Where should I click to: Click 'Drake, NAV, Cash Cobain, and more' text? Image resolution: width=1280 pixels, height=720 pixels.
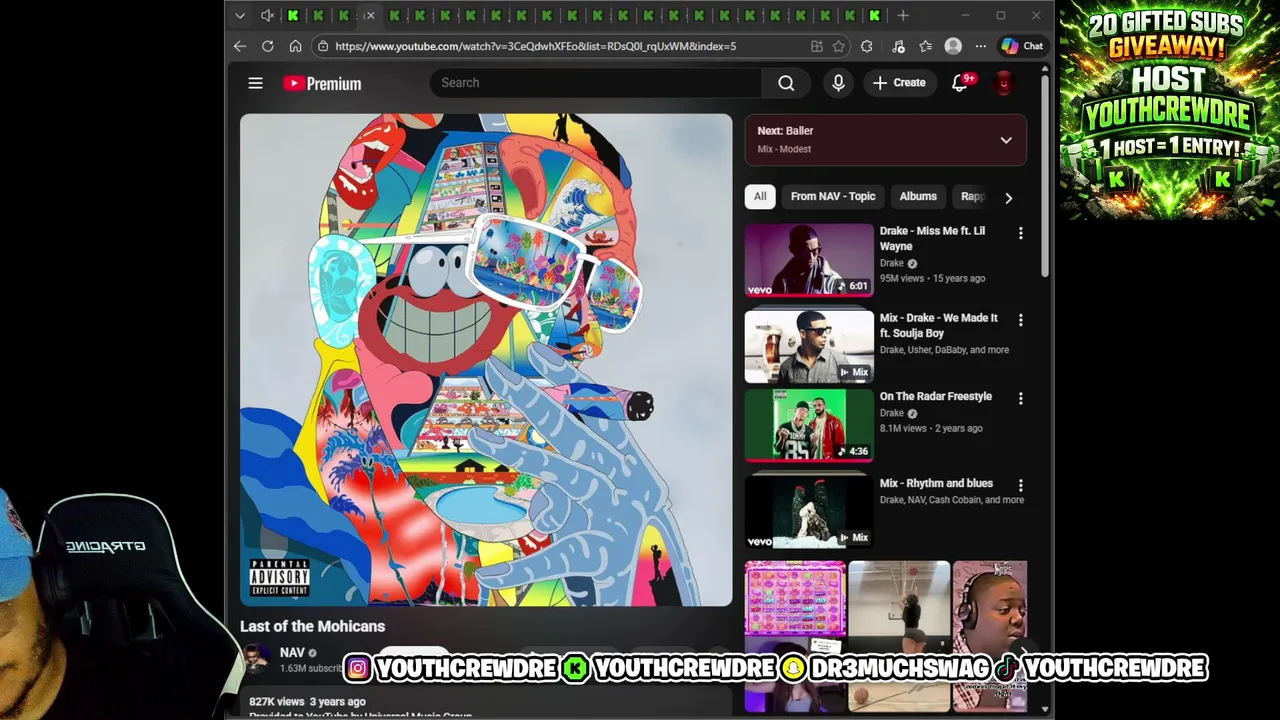point(952,500)
